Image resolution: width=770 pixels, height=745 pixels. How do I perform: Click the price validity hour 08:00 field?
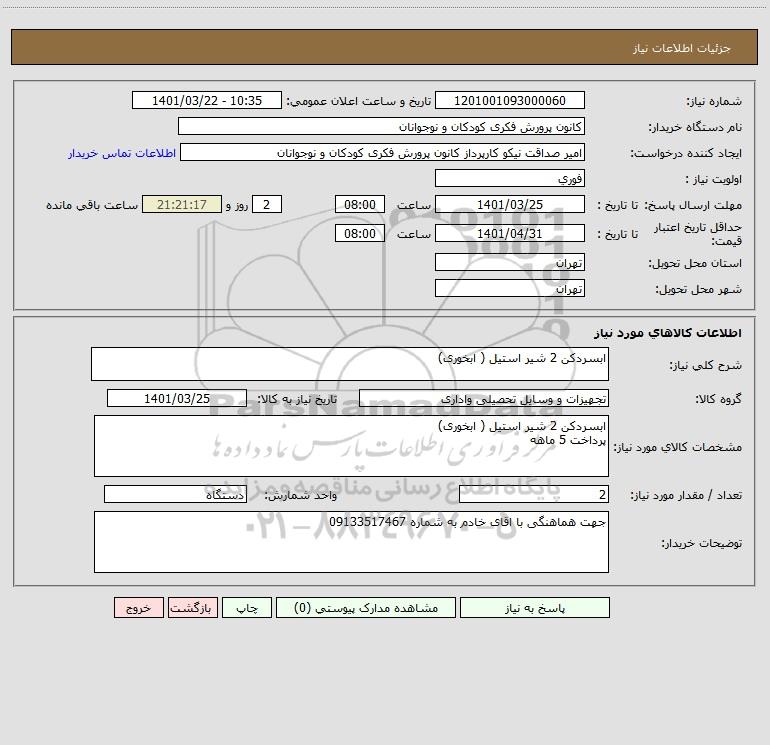359,233
